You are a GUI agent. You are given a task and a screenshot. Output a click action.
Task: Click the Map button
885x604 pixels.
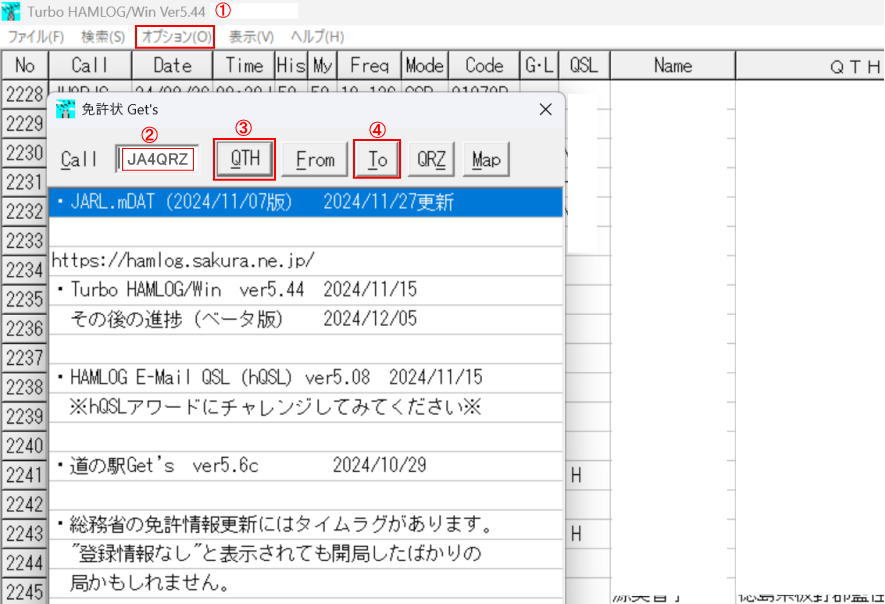486,160
